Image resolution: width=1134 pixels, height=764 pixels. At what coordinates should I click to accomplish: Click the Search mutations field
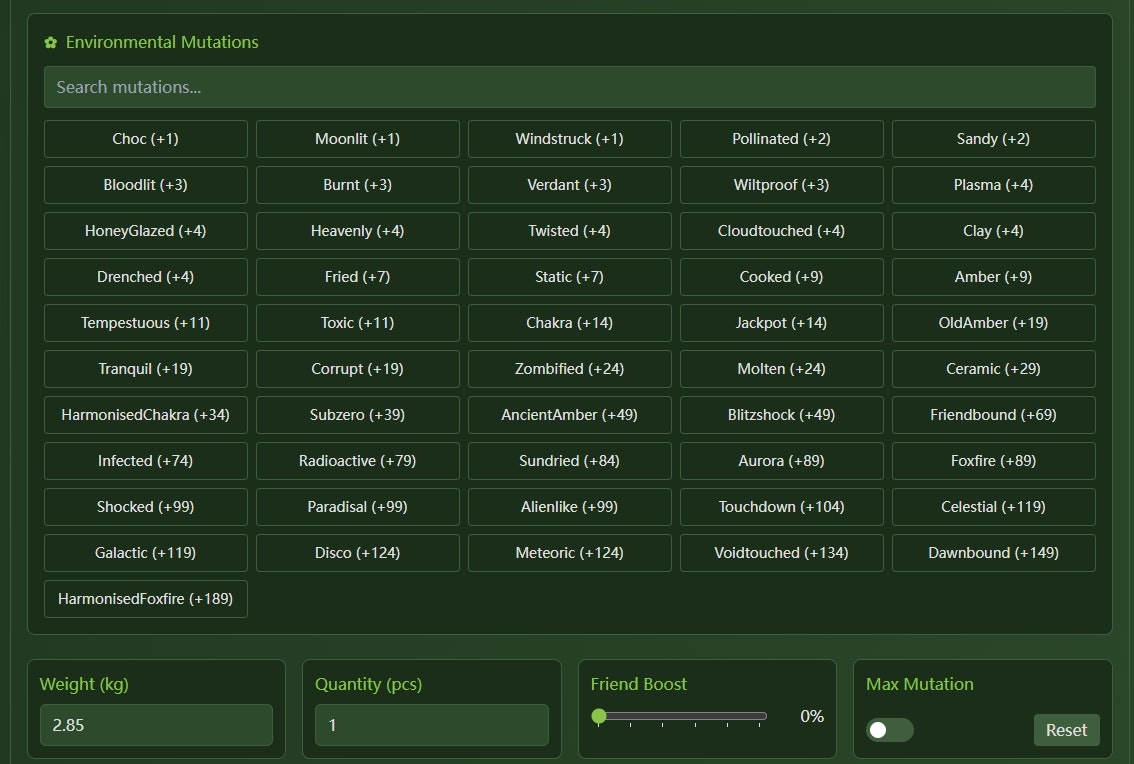point(570,87)
